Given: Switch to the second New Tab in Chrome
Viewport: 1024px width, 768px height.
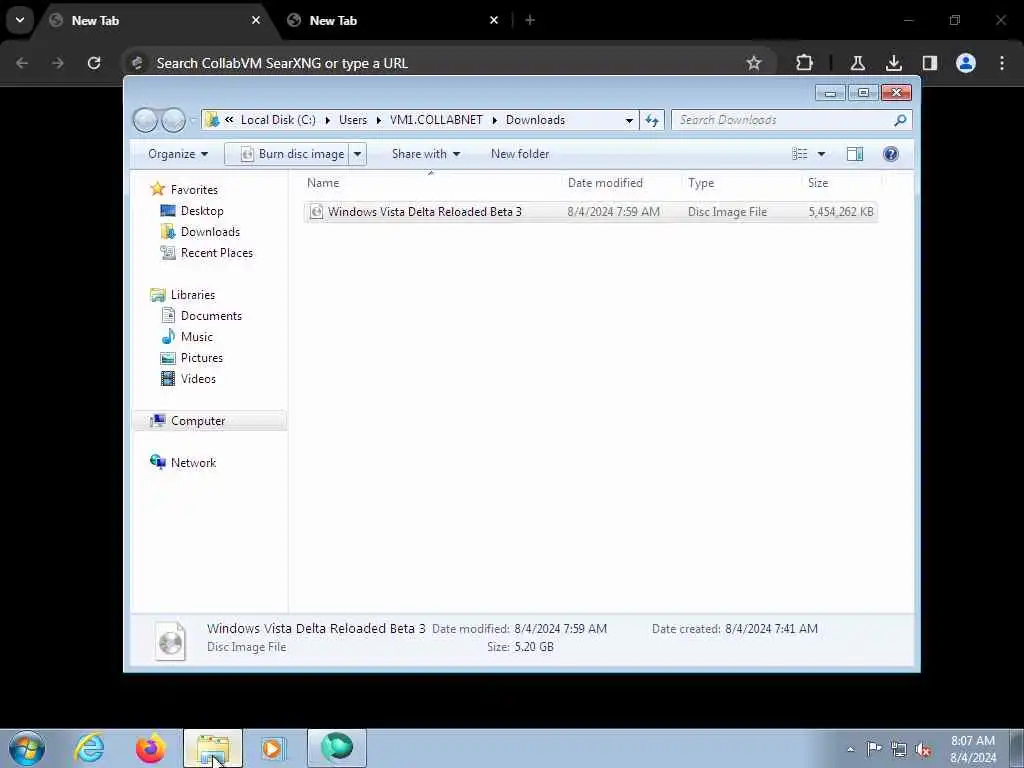Looking at the screenshot, I should click(392, 21).
